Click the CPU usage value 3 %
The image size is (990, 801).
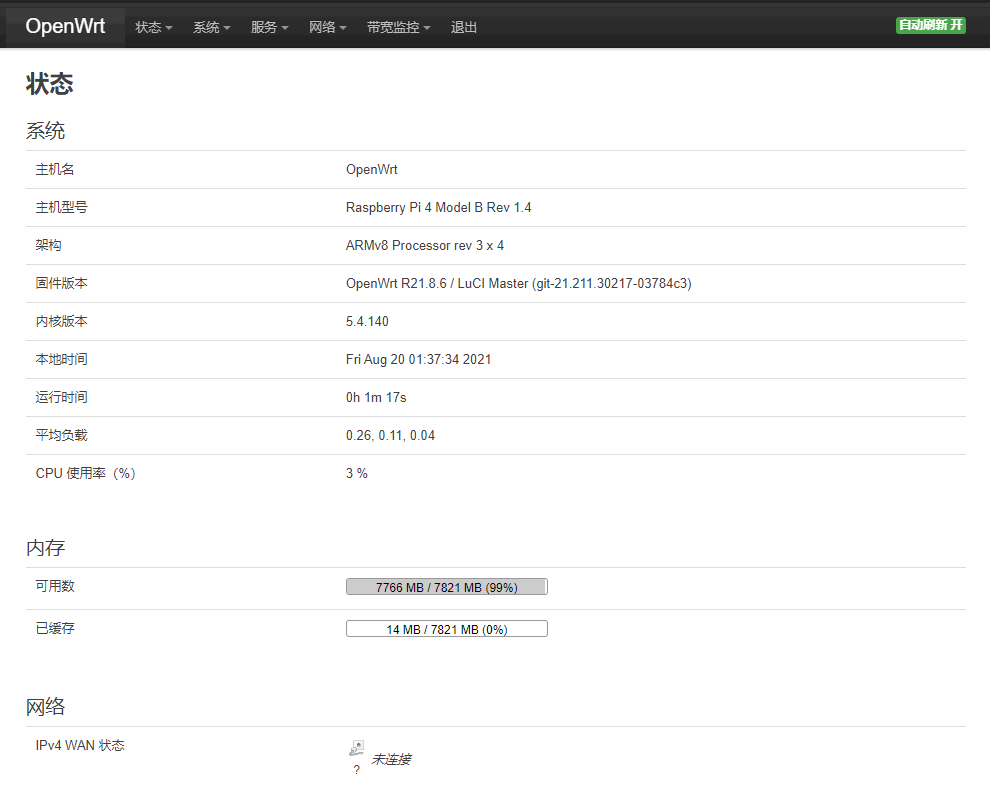tap(357, 473)
